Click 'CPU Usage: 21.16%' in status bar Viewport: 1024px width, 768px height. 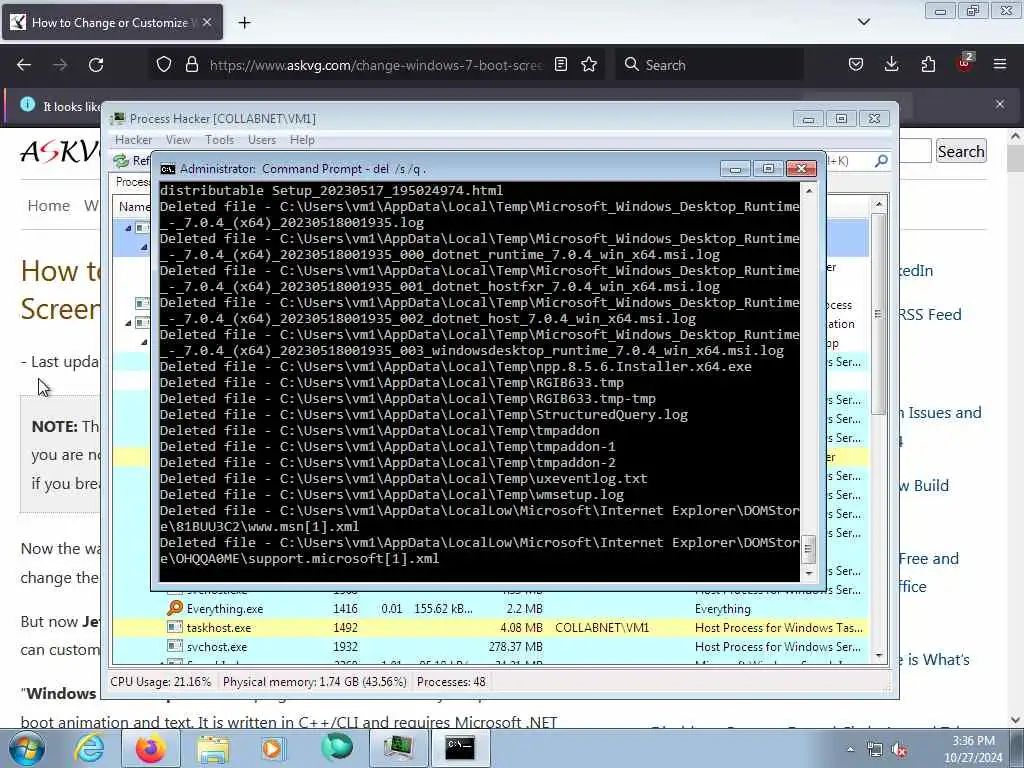(161, 682)
